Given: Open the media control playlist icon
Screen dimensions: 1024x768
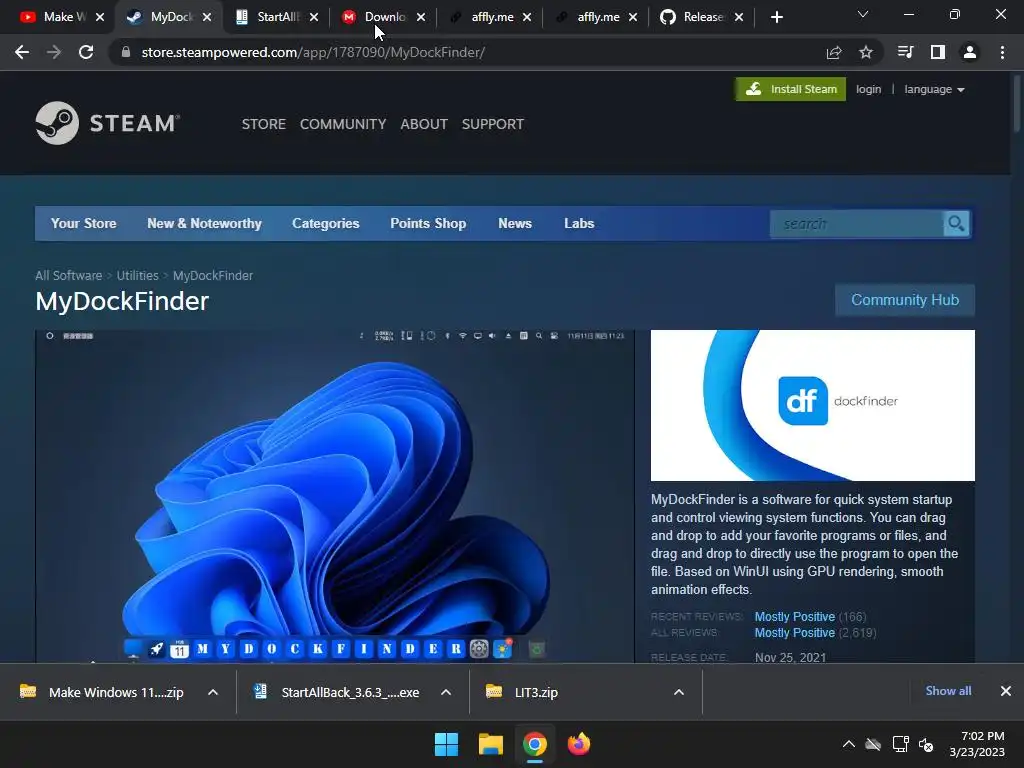Looking at the screenshot, I should coord(905,52).
